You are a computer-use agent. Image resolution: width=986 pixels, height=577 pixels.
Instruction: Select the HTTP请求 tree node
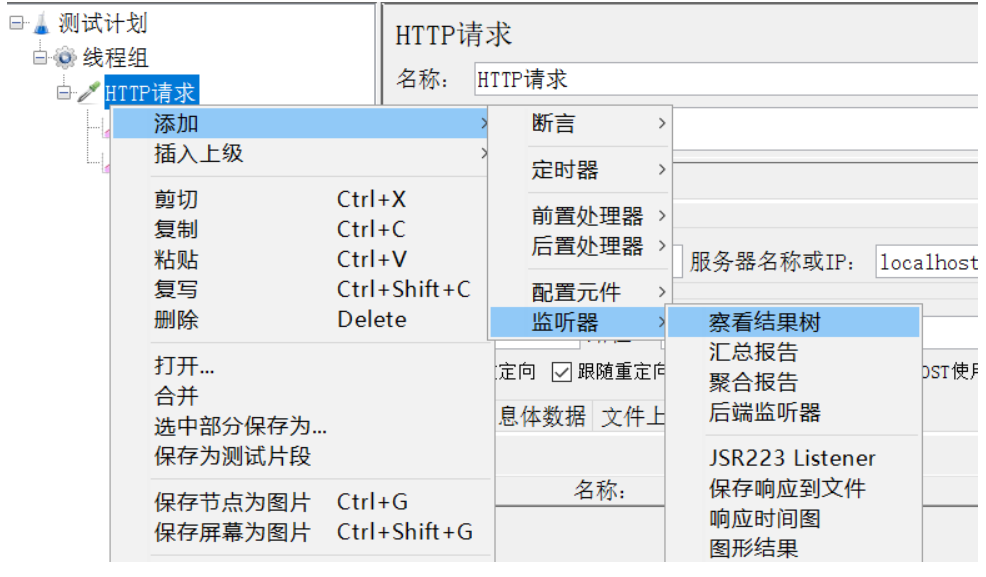[x=151, y=92]
